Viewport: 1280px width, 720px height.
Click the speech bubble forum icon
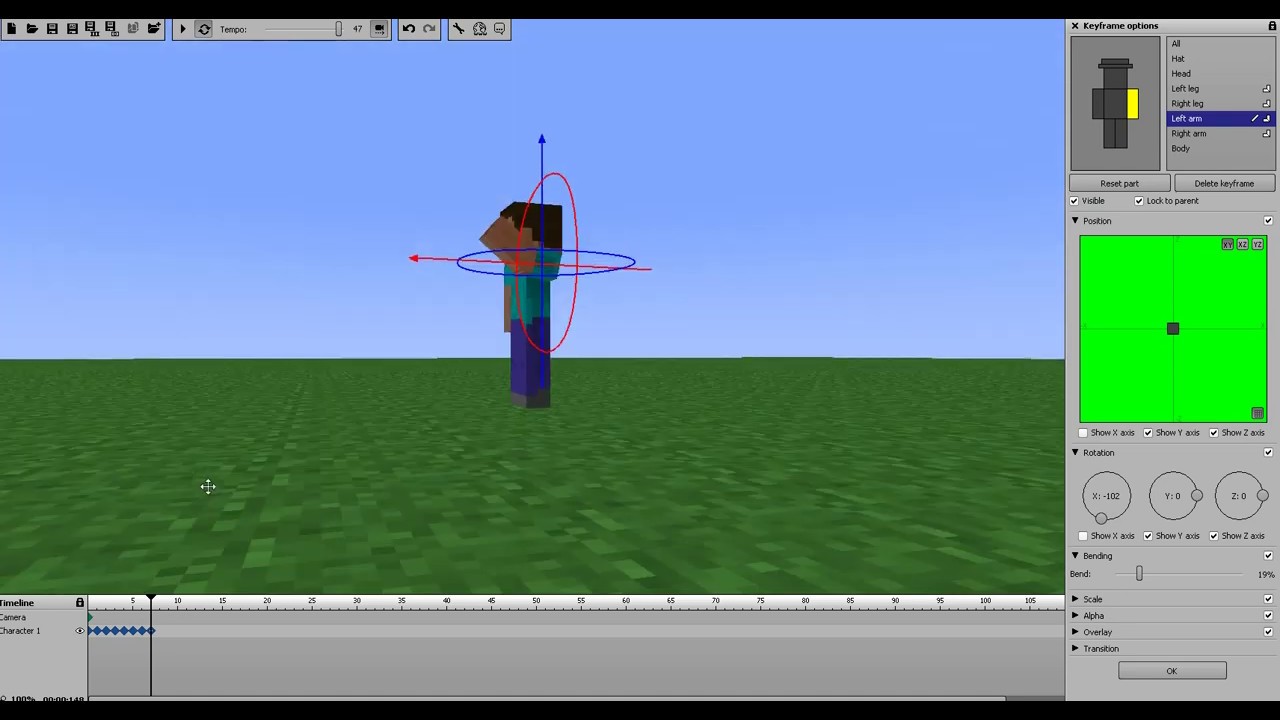coord(500,29)
